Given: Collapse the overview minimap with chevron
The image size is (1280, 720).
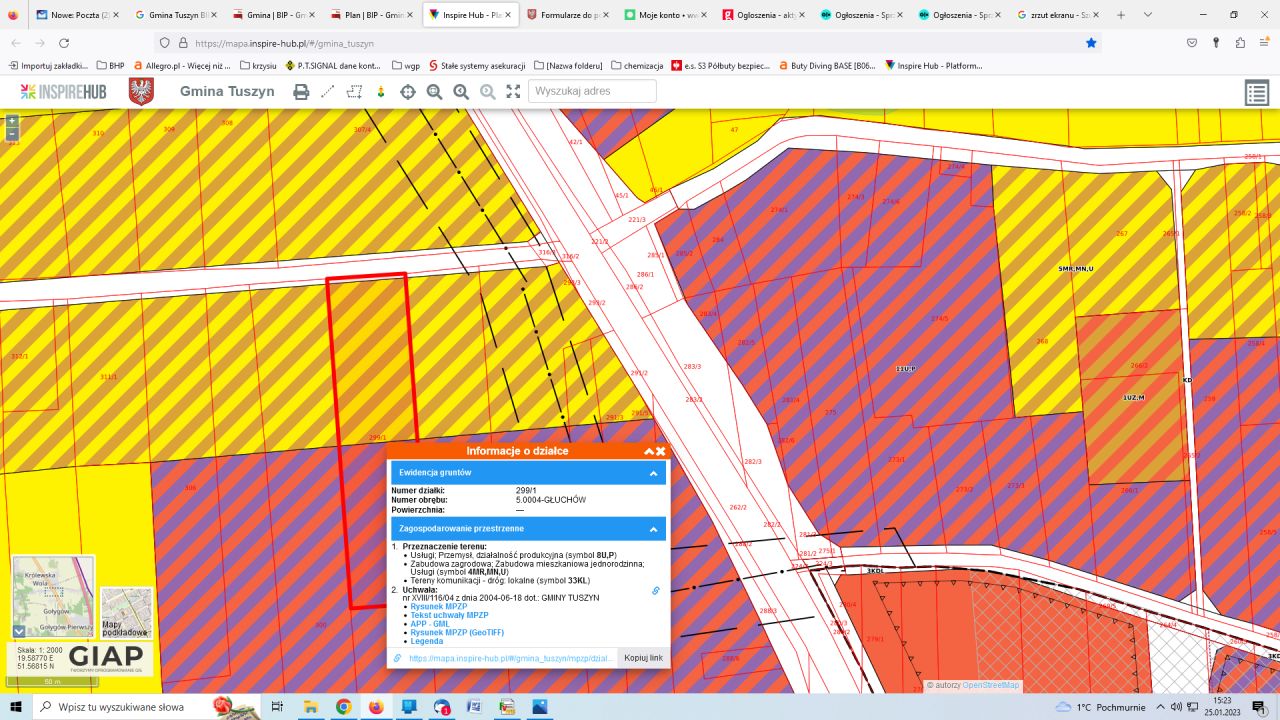Looking at the screenshot, I should [x=19, y=631].
